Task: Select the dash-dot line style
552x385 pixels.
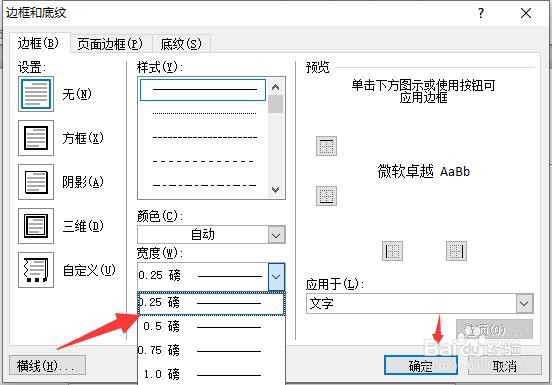Action: pos(203,185)
